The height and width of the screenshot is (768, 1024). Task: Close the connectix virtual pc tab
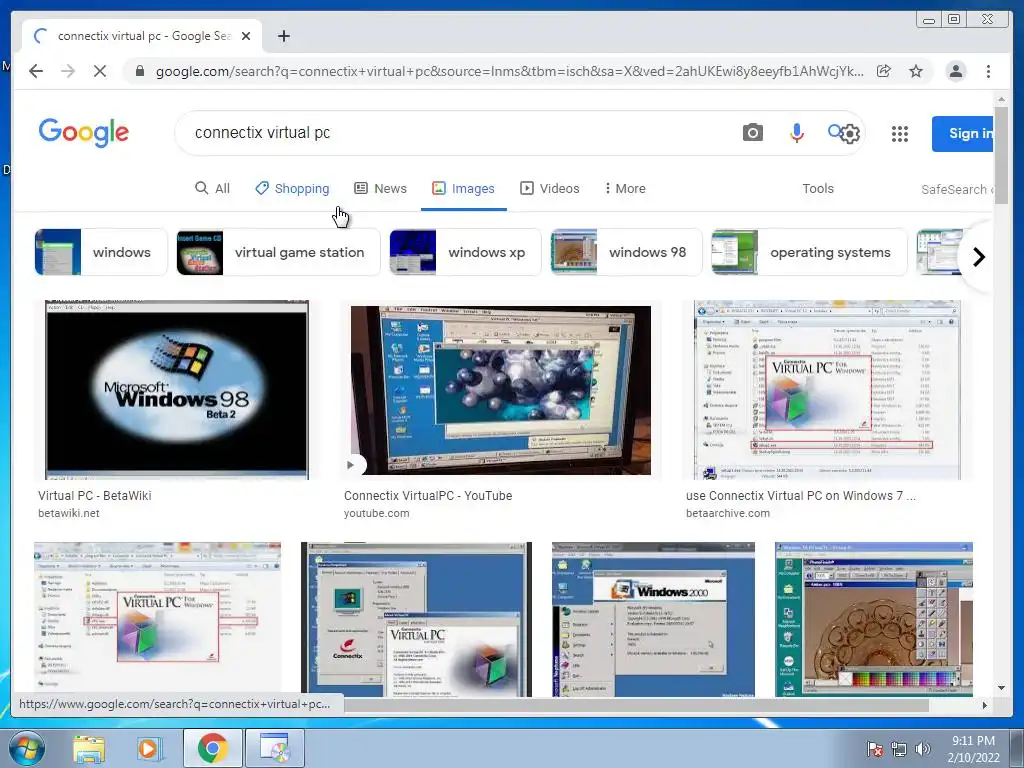[246, 36]
